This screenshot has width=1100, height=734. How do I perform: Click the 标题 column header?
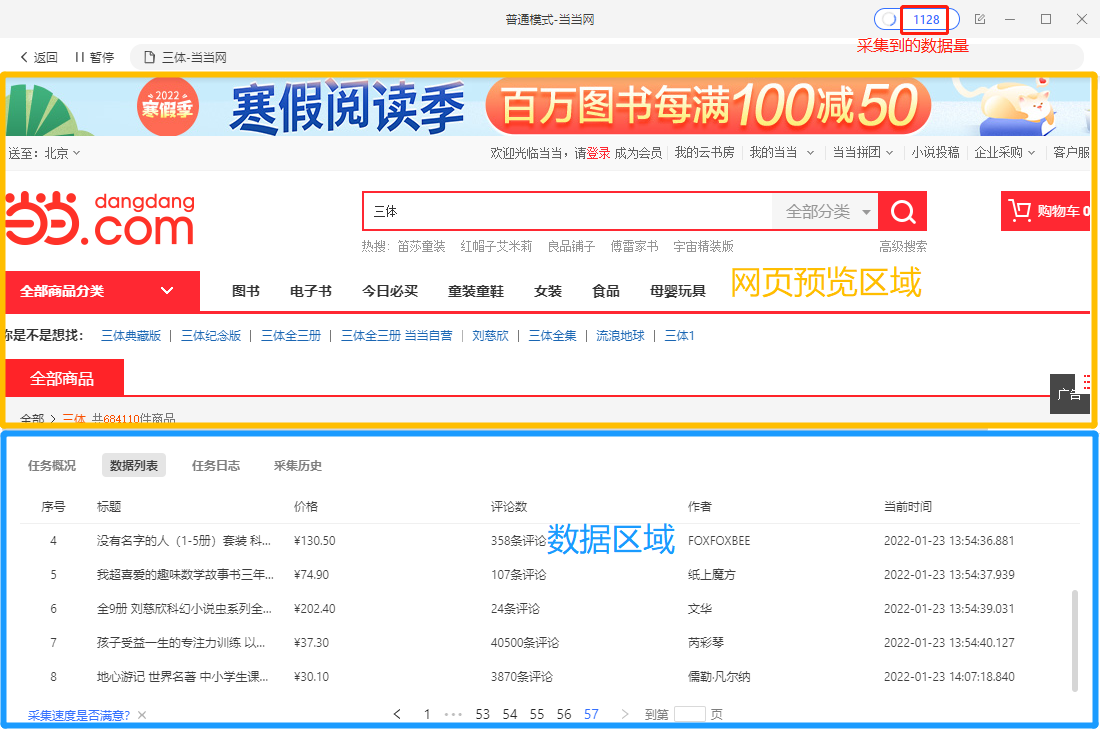click(109, 507)
